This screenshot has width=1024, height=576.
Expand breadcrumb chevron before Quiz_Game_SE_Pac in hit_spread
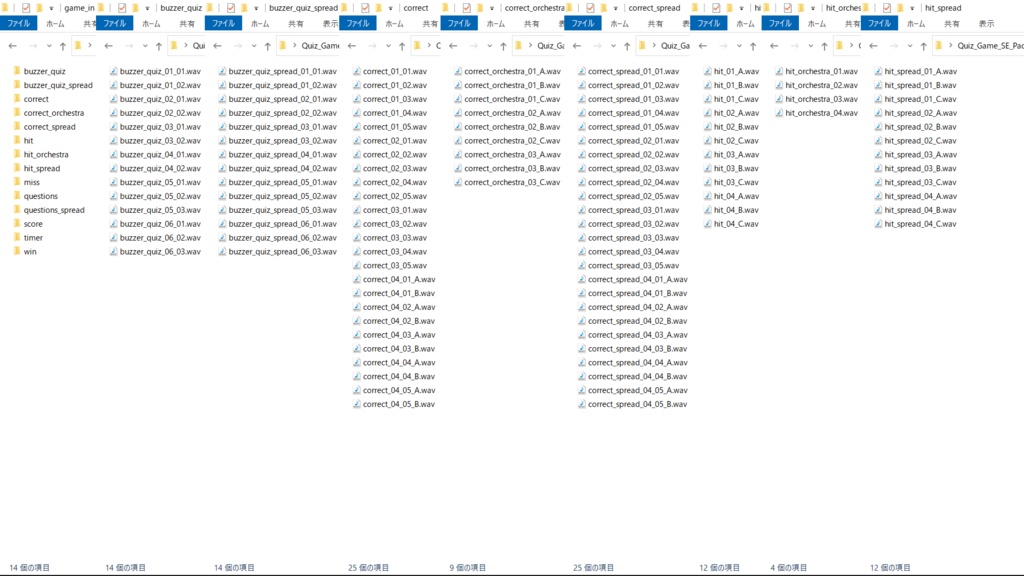tap(950, 46)
